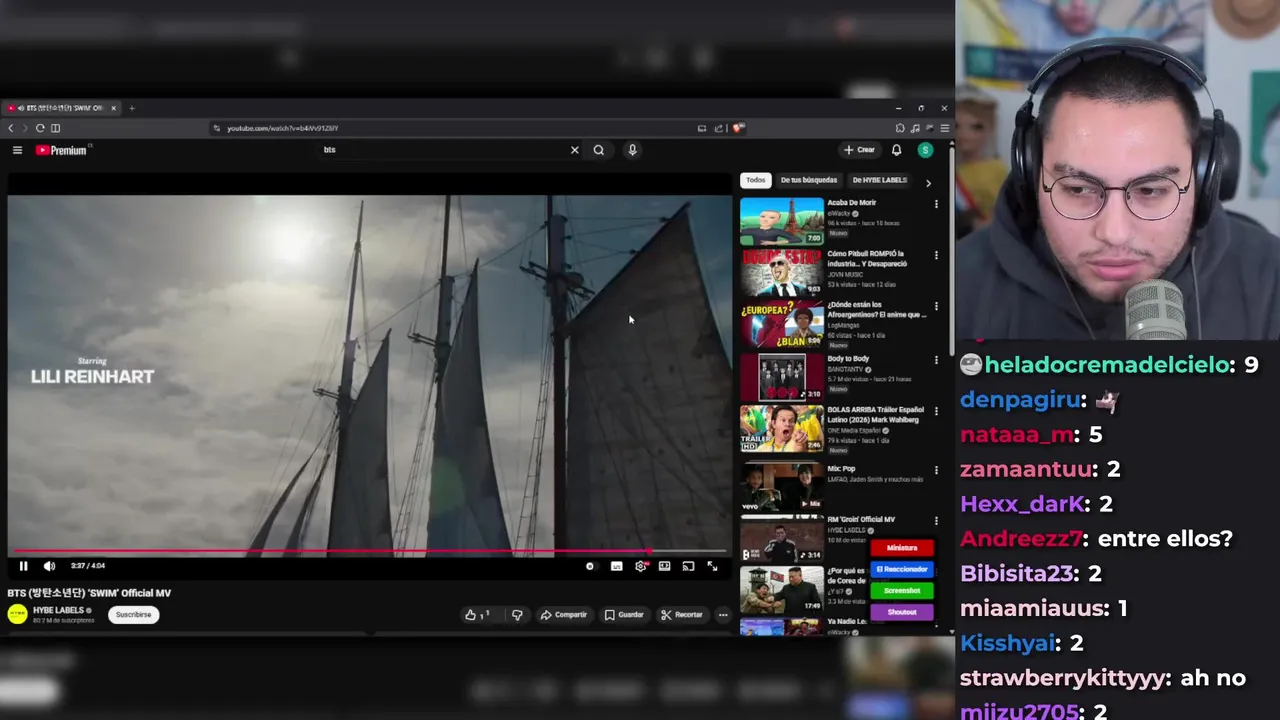The image size is (1280, 720).
Task: Select the Todos filter chip
Action: tap(755, 180)
